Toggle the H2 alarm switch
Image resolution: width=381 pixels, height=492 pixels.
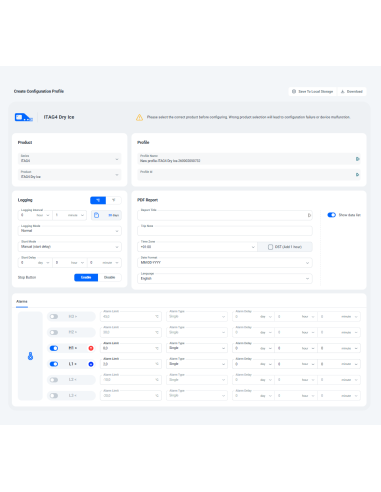click(x=54, y=332)
